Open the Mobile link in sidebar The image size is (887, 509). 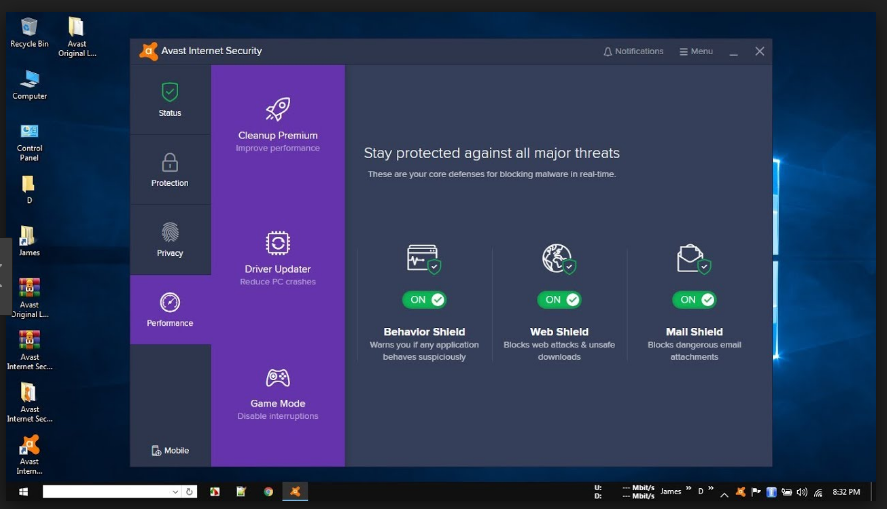tap(170, 451)
